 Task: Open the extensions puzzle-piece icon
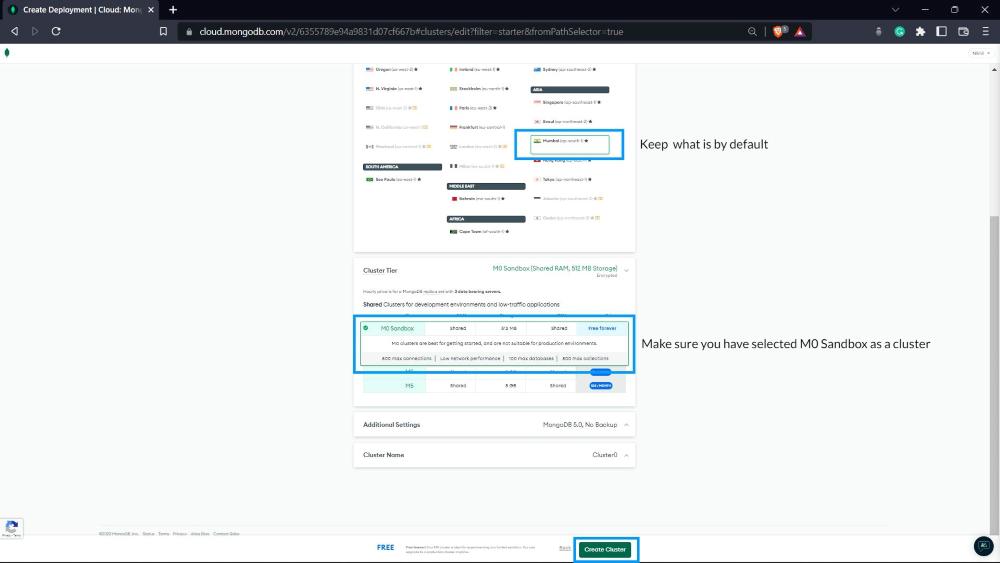point(920,31)
